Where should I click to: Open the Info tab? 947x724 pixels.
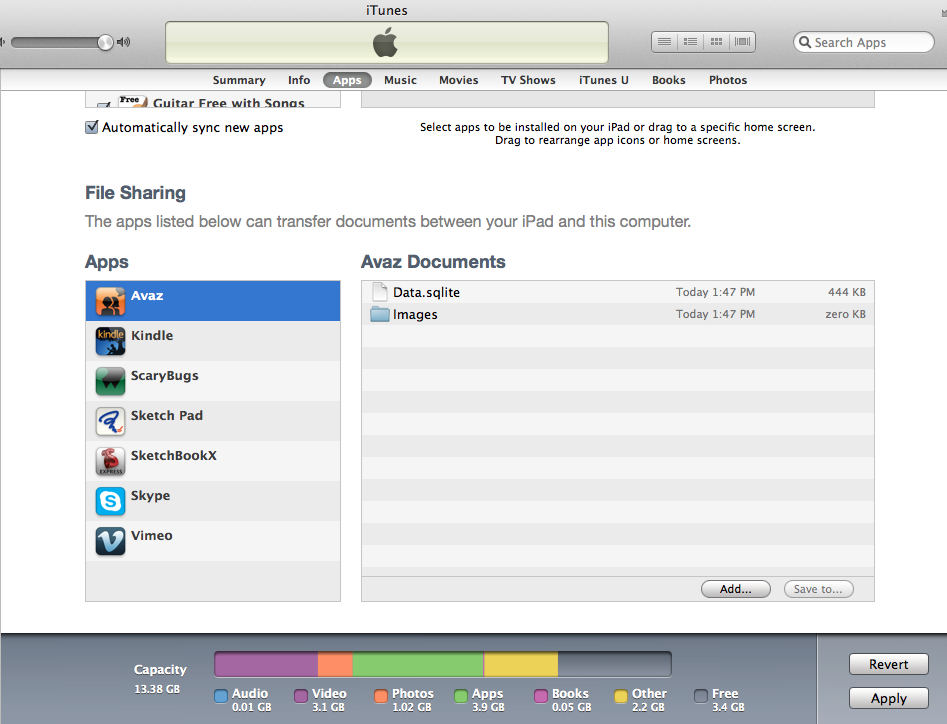point(299,80)
